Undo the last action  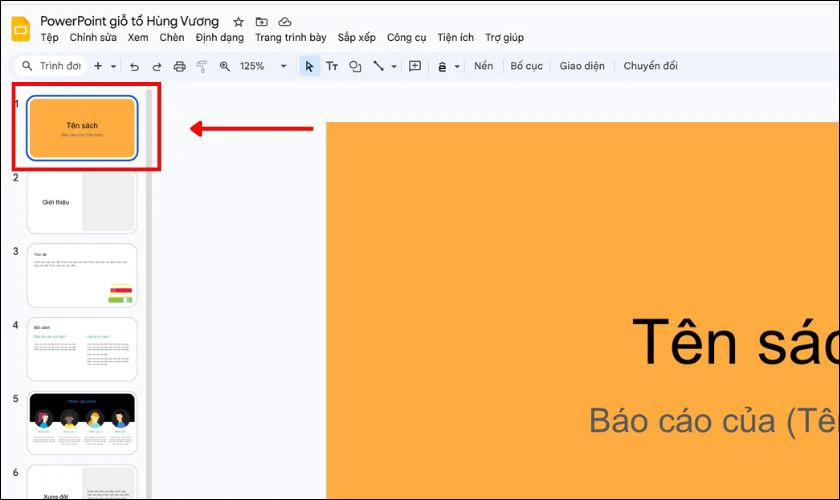[x=134, y=66]
